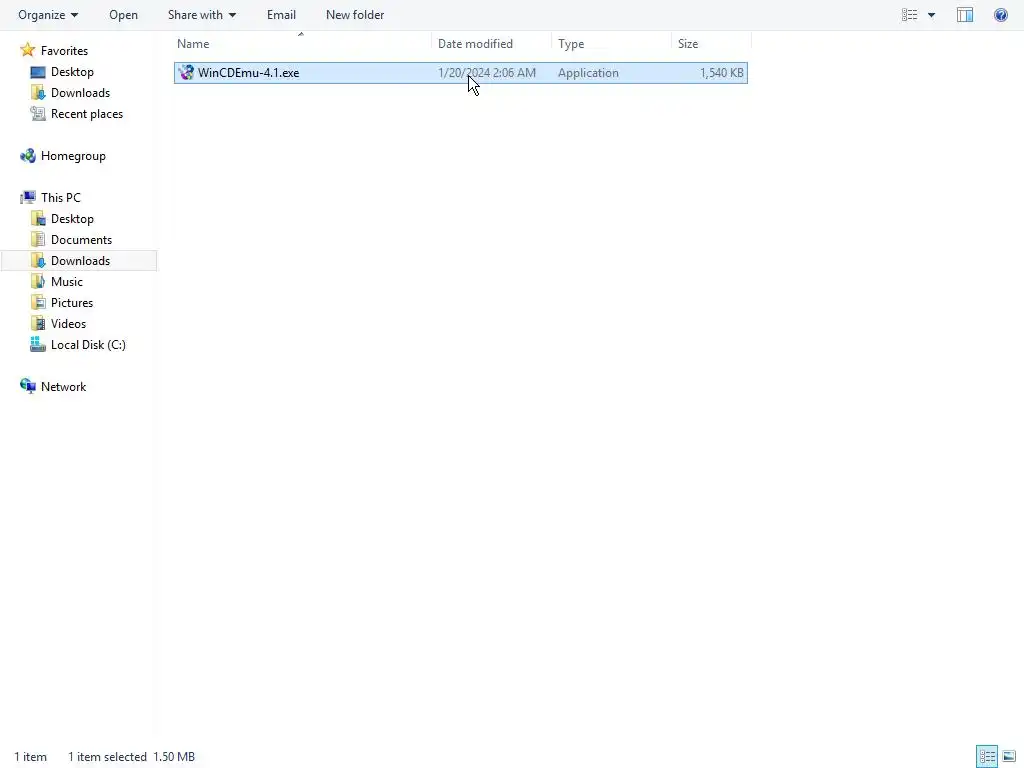This screenshot has width=1024, height=768.
Task: Open Recent places in Favorites
Action: tap(87, 114)
